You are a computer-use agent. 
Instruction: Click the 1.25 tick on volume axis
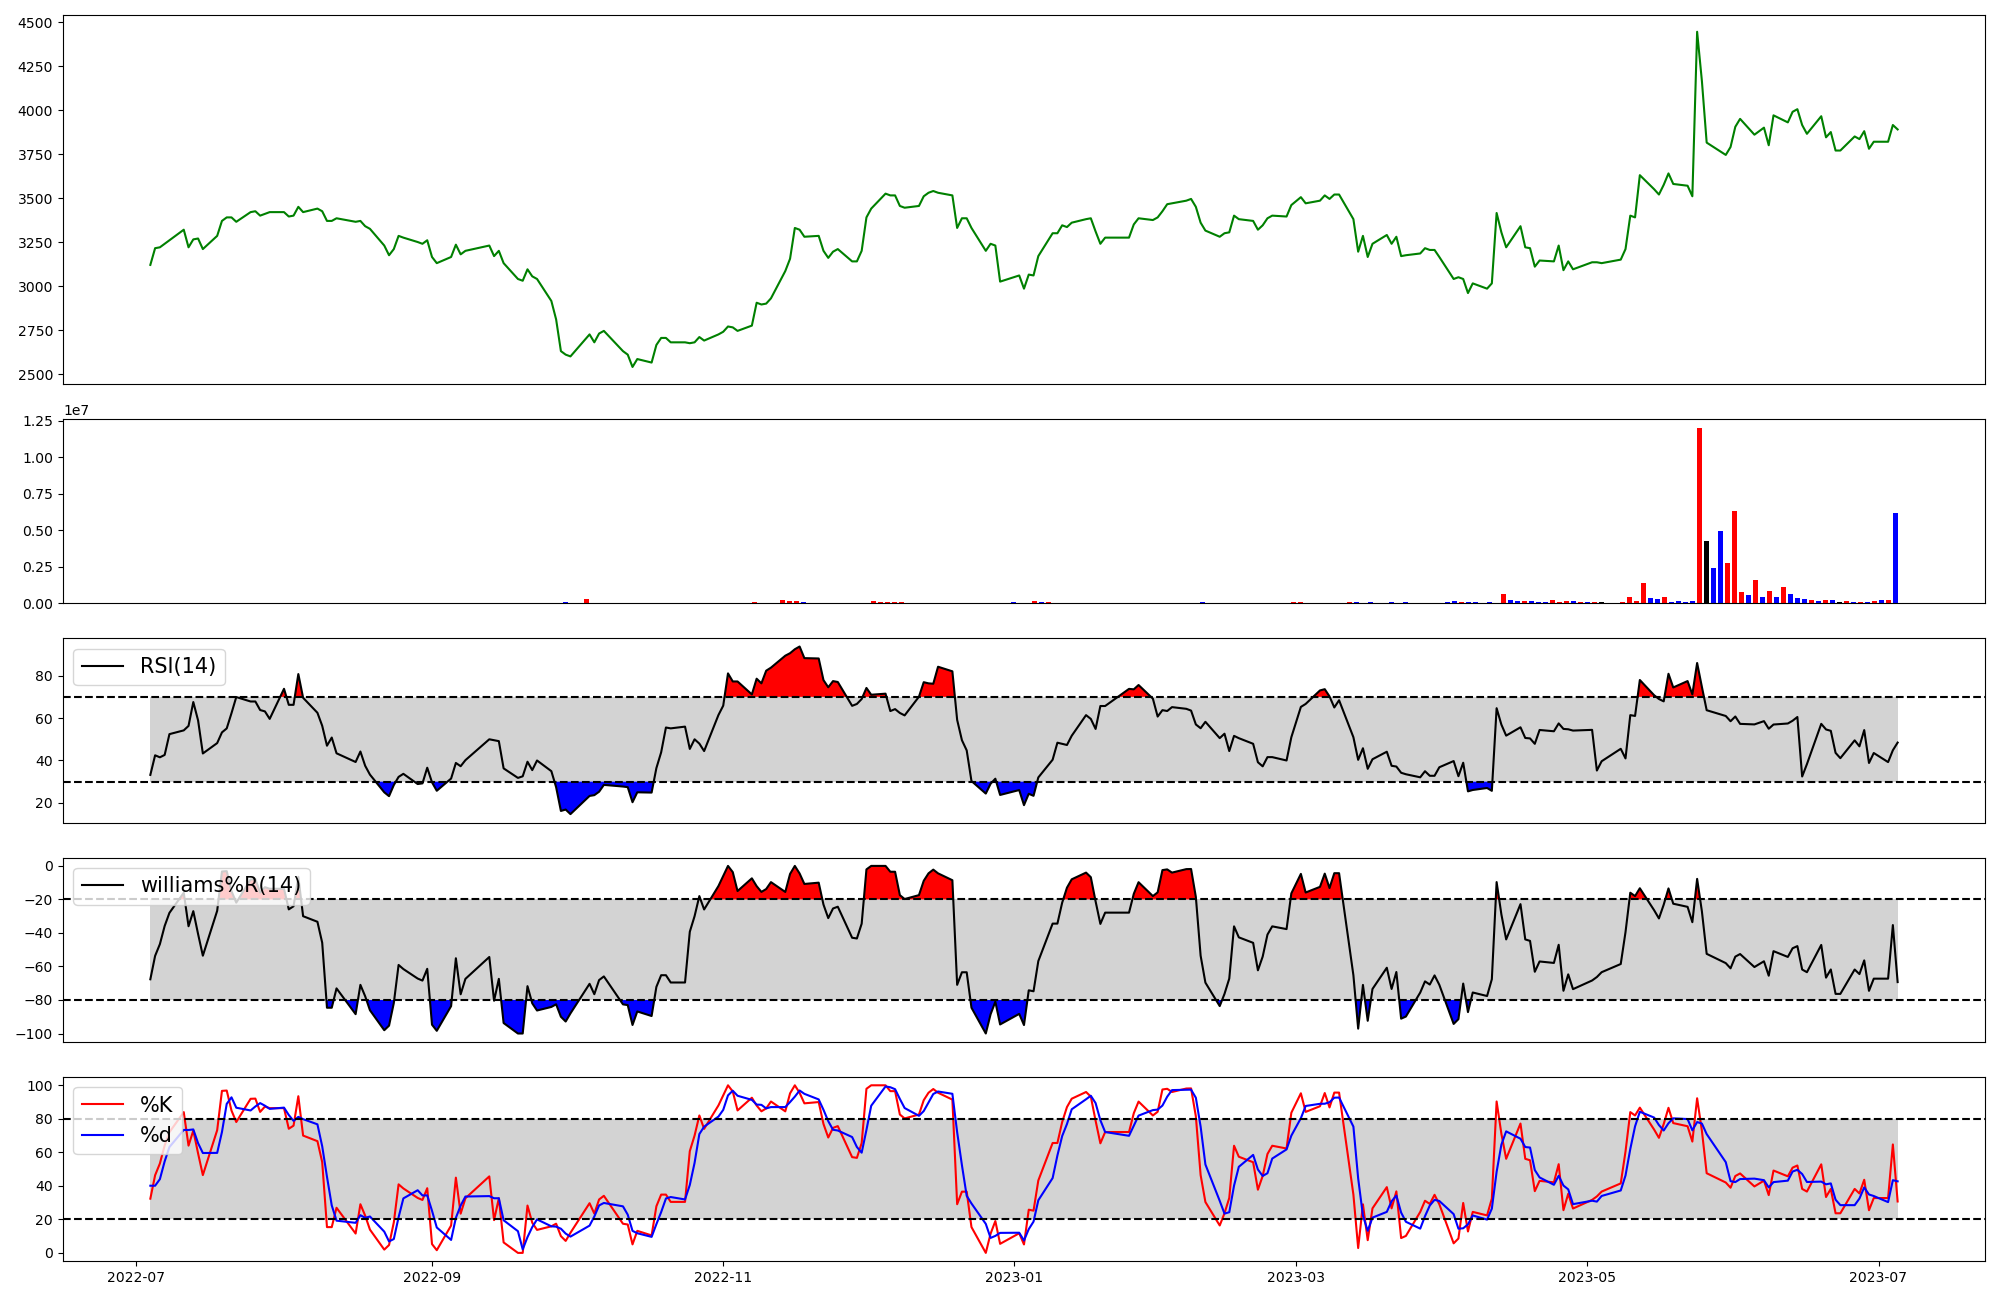click(x=38, y=422)
